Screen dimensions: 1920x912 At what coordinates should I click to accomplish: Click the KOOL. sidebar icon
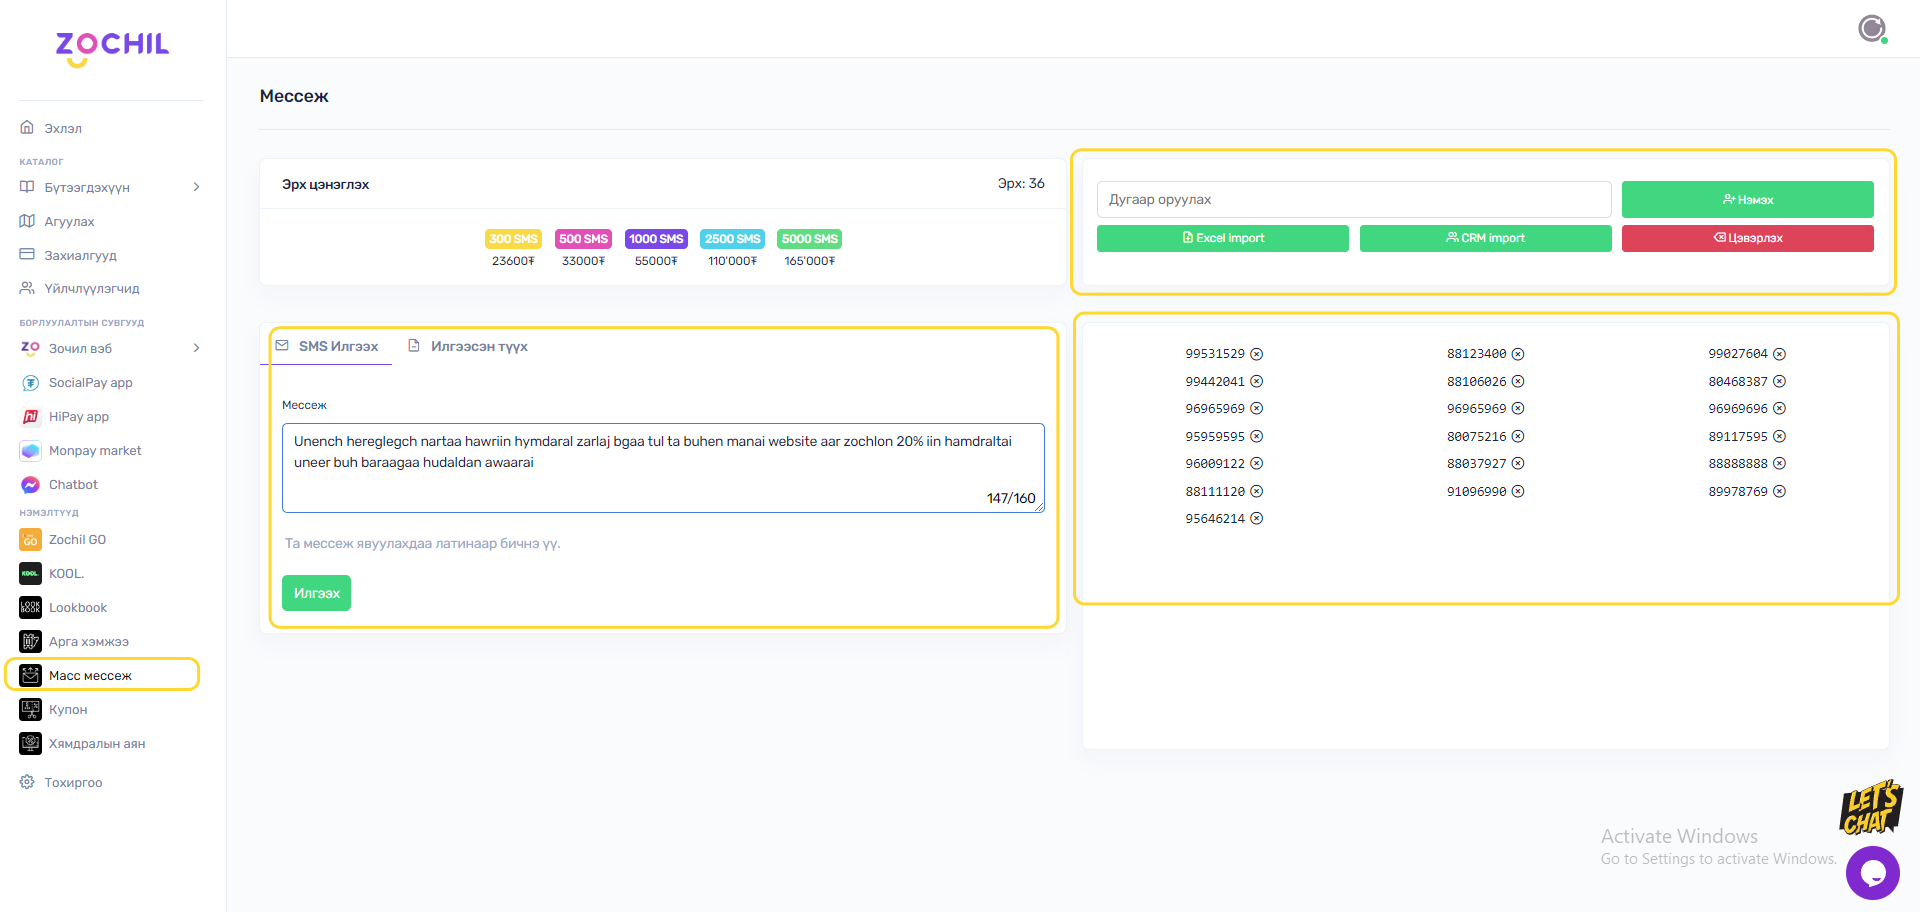coord(30,574)
